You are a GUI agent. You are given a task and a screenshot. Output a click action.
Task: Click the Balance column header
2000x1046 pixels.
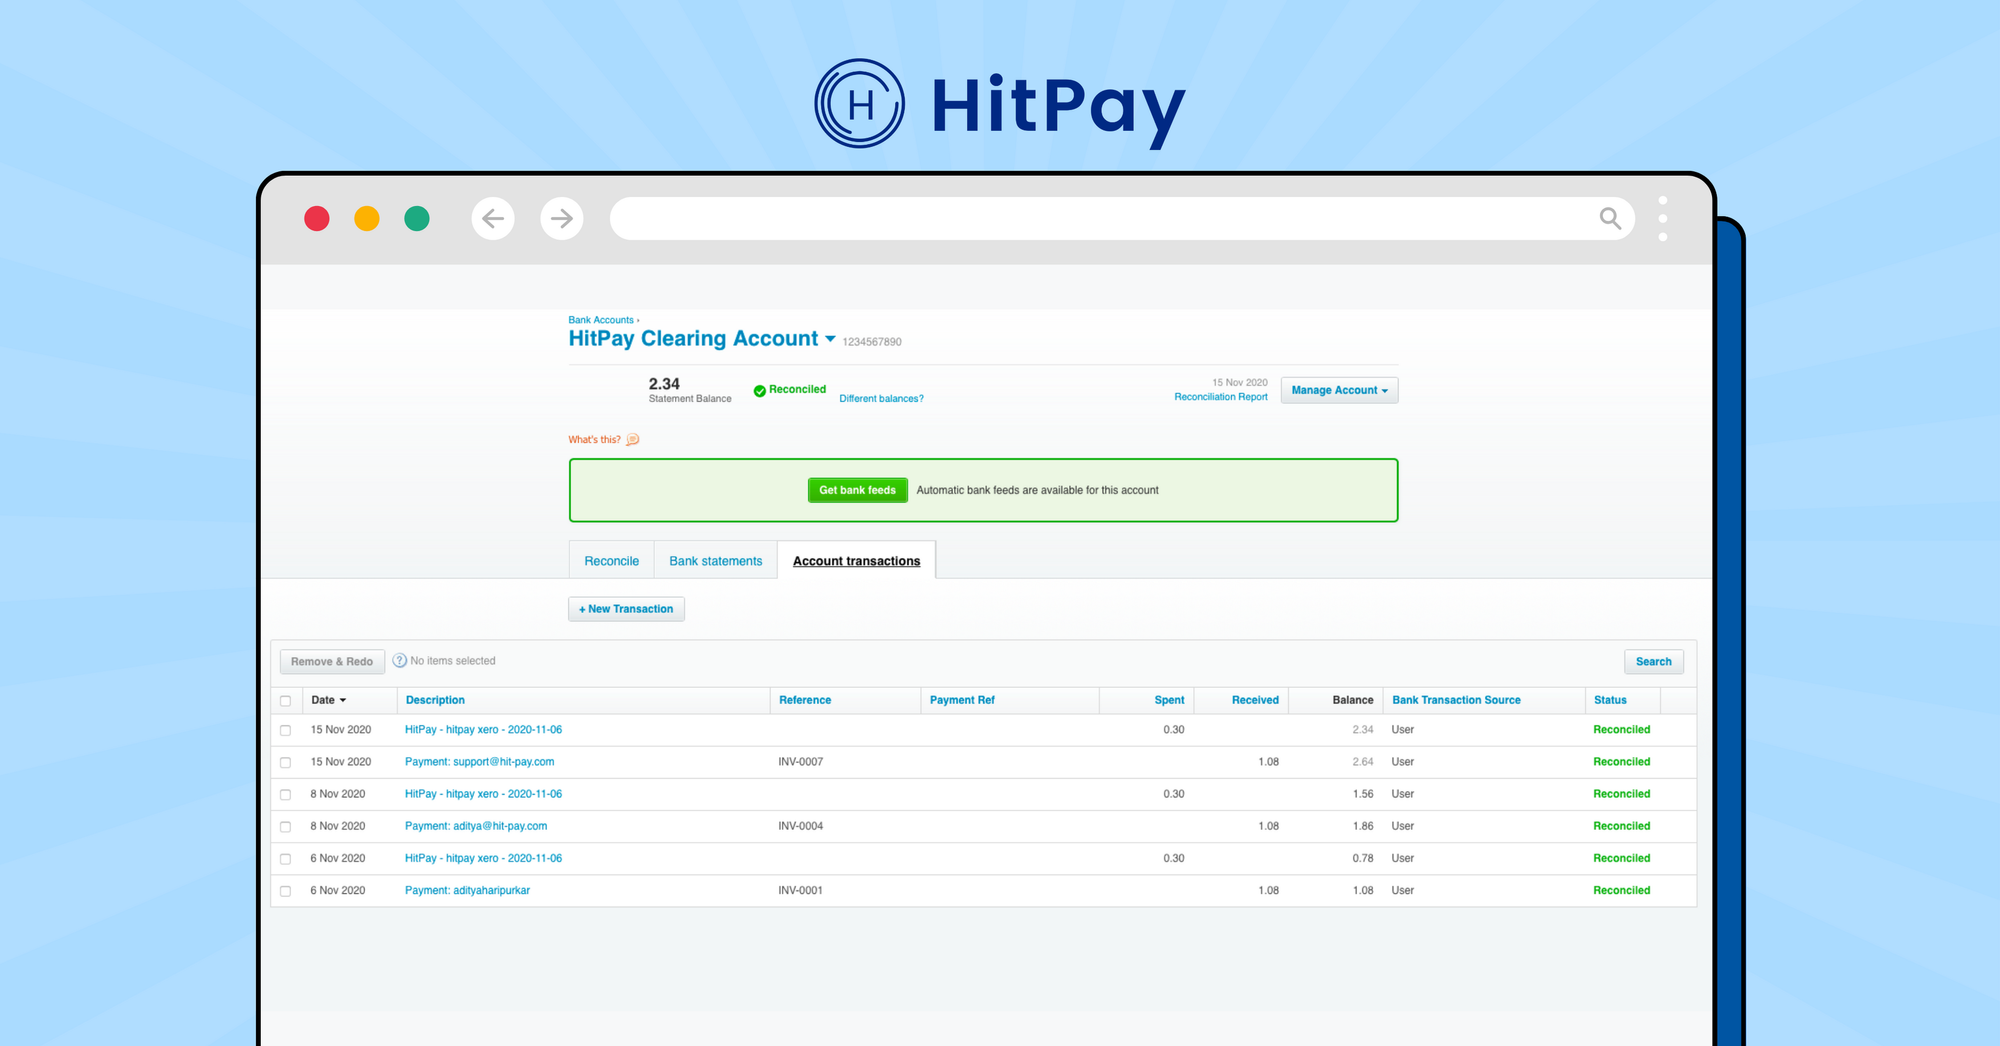pyautogui.click(x=1353, y=700)
